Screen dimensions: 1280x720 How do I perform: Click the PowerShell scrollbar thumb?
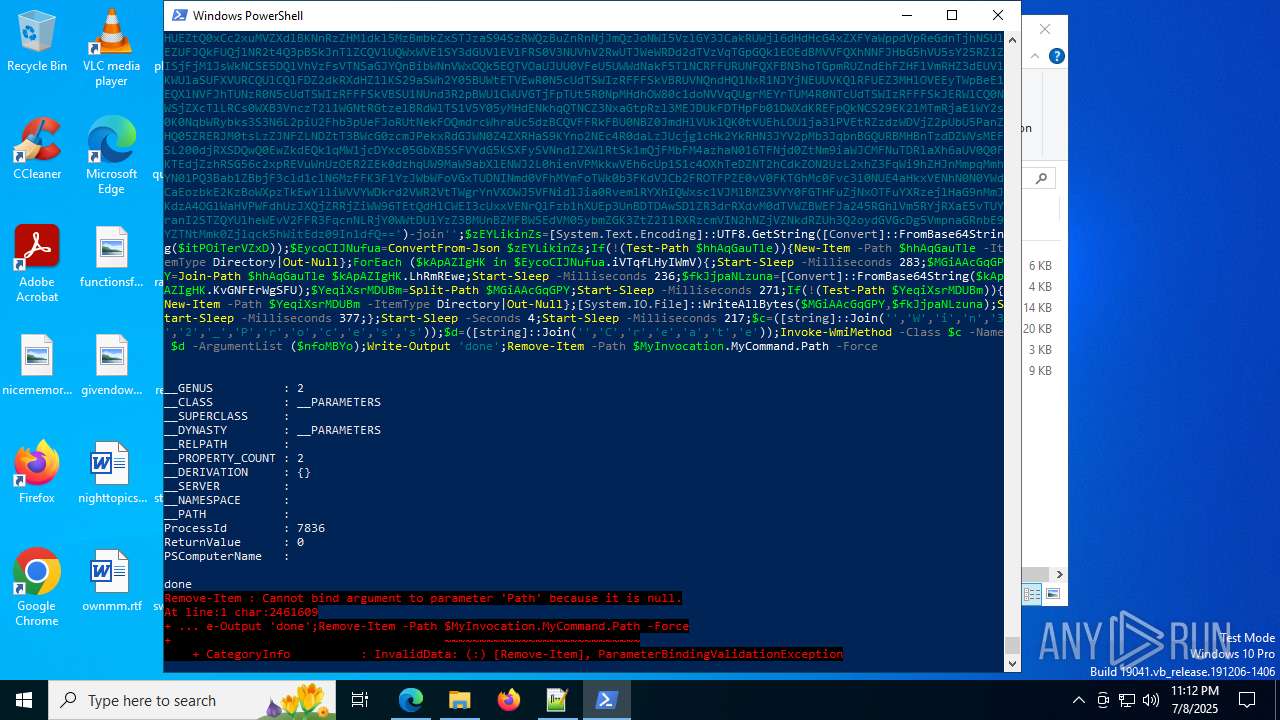pos(1012,645)
